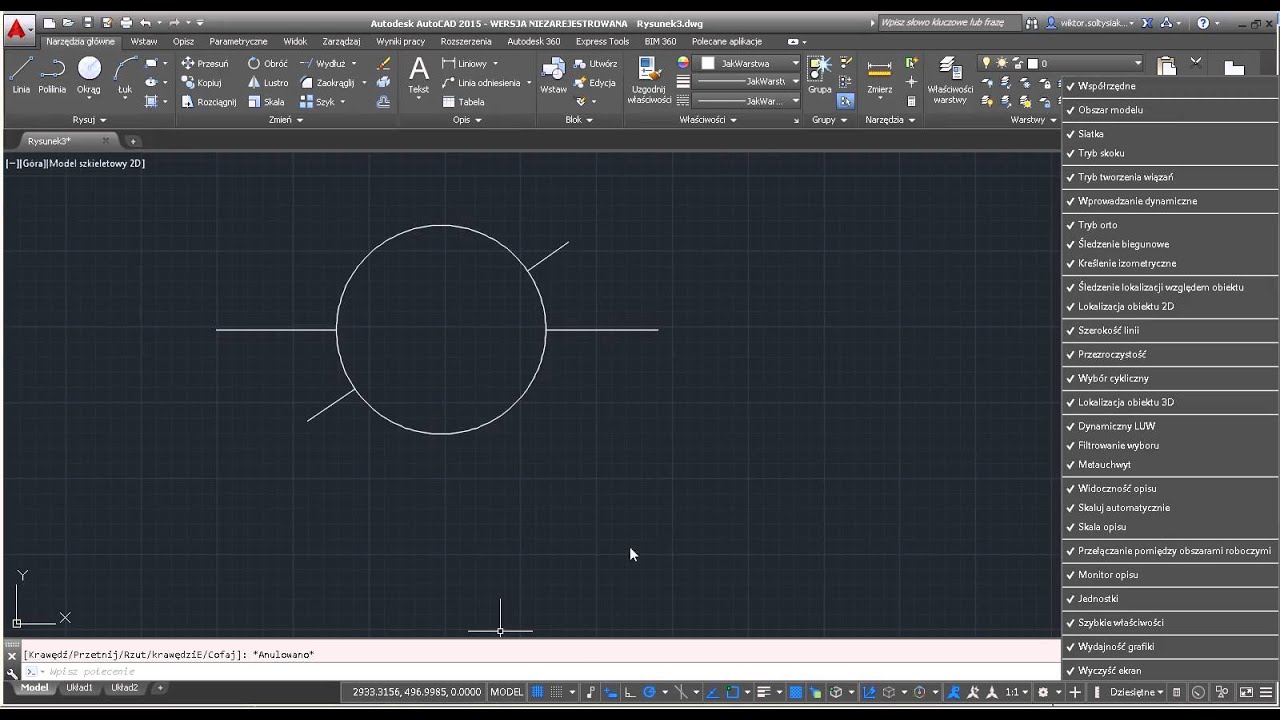
Task: Click the Obróć rotate tool
Action: (x=268, y=63)
